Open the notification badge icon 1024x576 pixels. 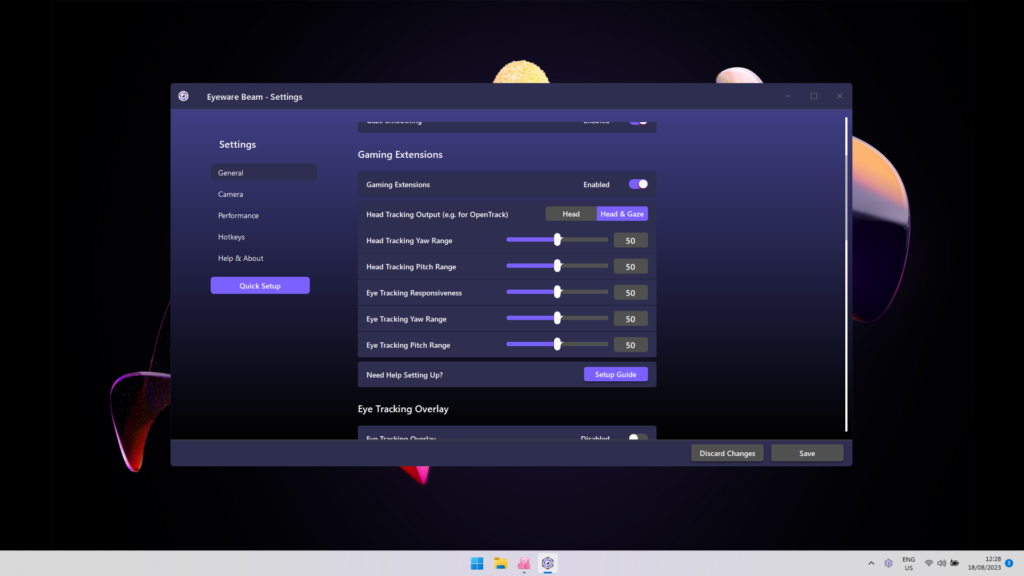(1009, 563)
